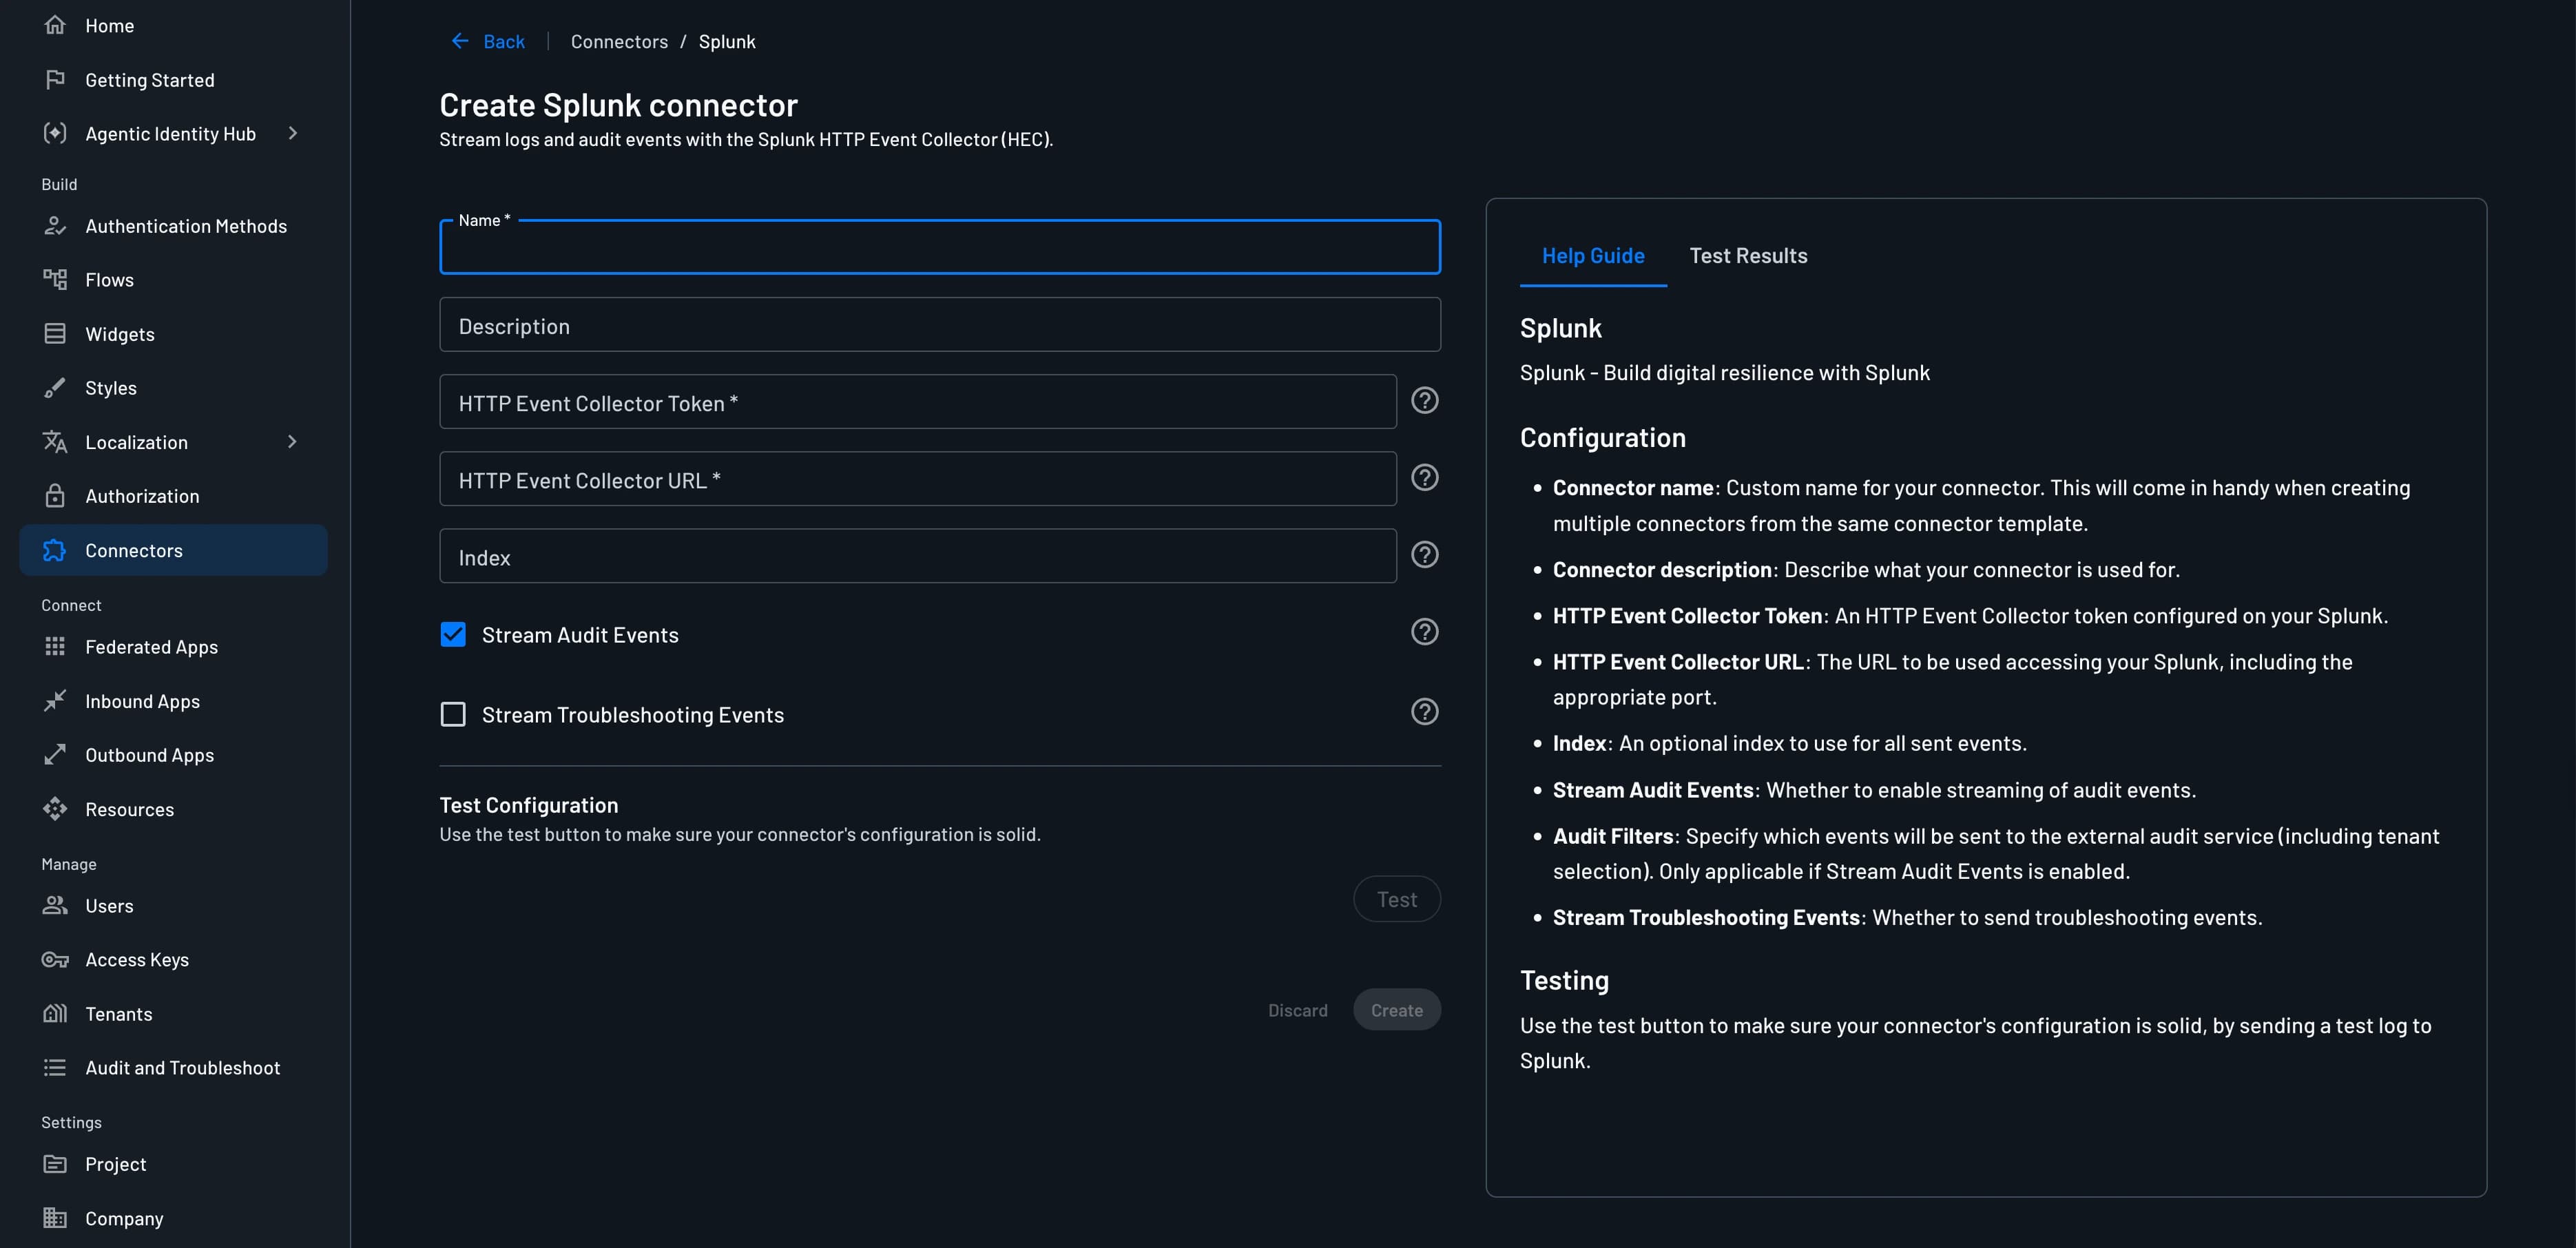Click the 'Create Splunk connector' heading
The height and width of the screenshot is (1248, 2576).
[x=618, y=105]
